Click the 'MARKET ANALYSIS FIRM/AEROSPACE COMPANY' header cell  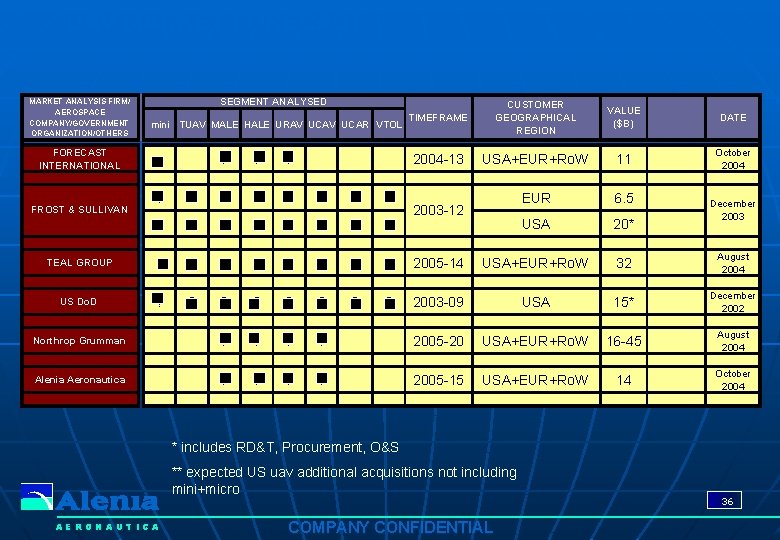80,117
